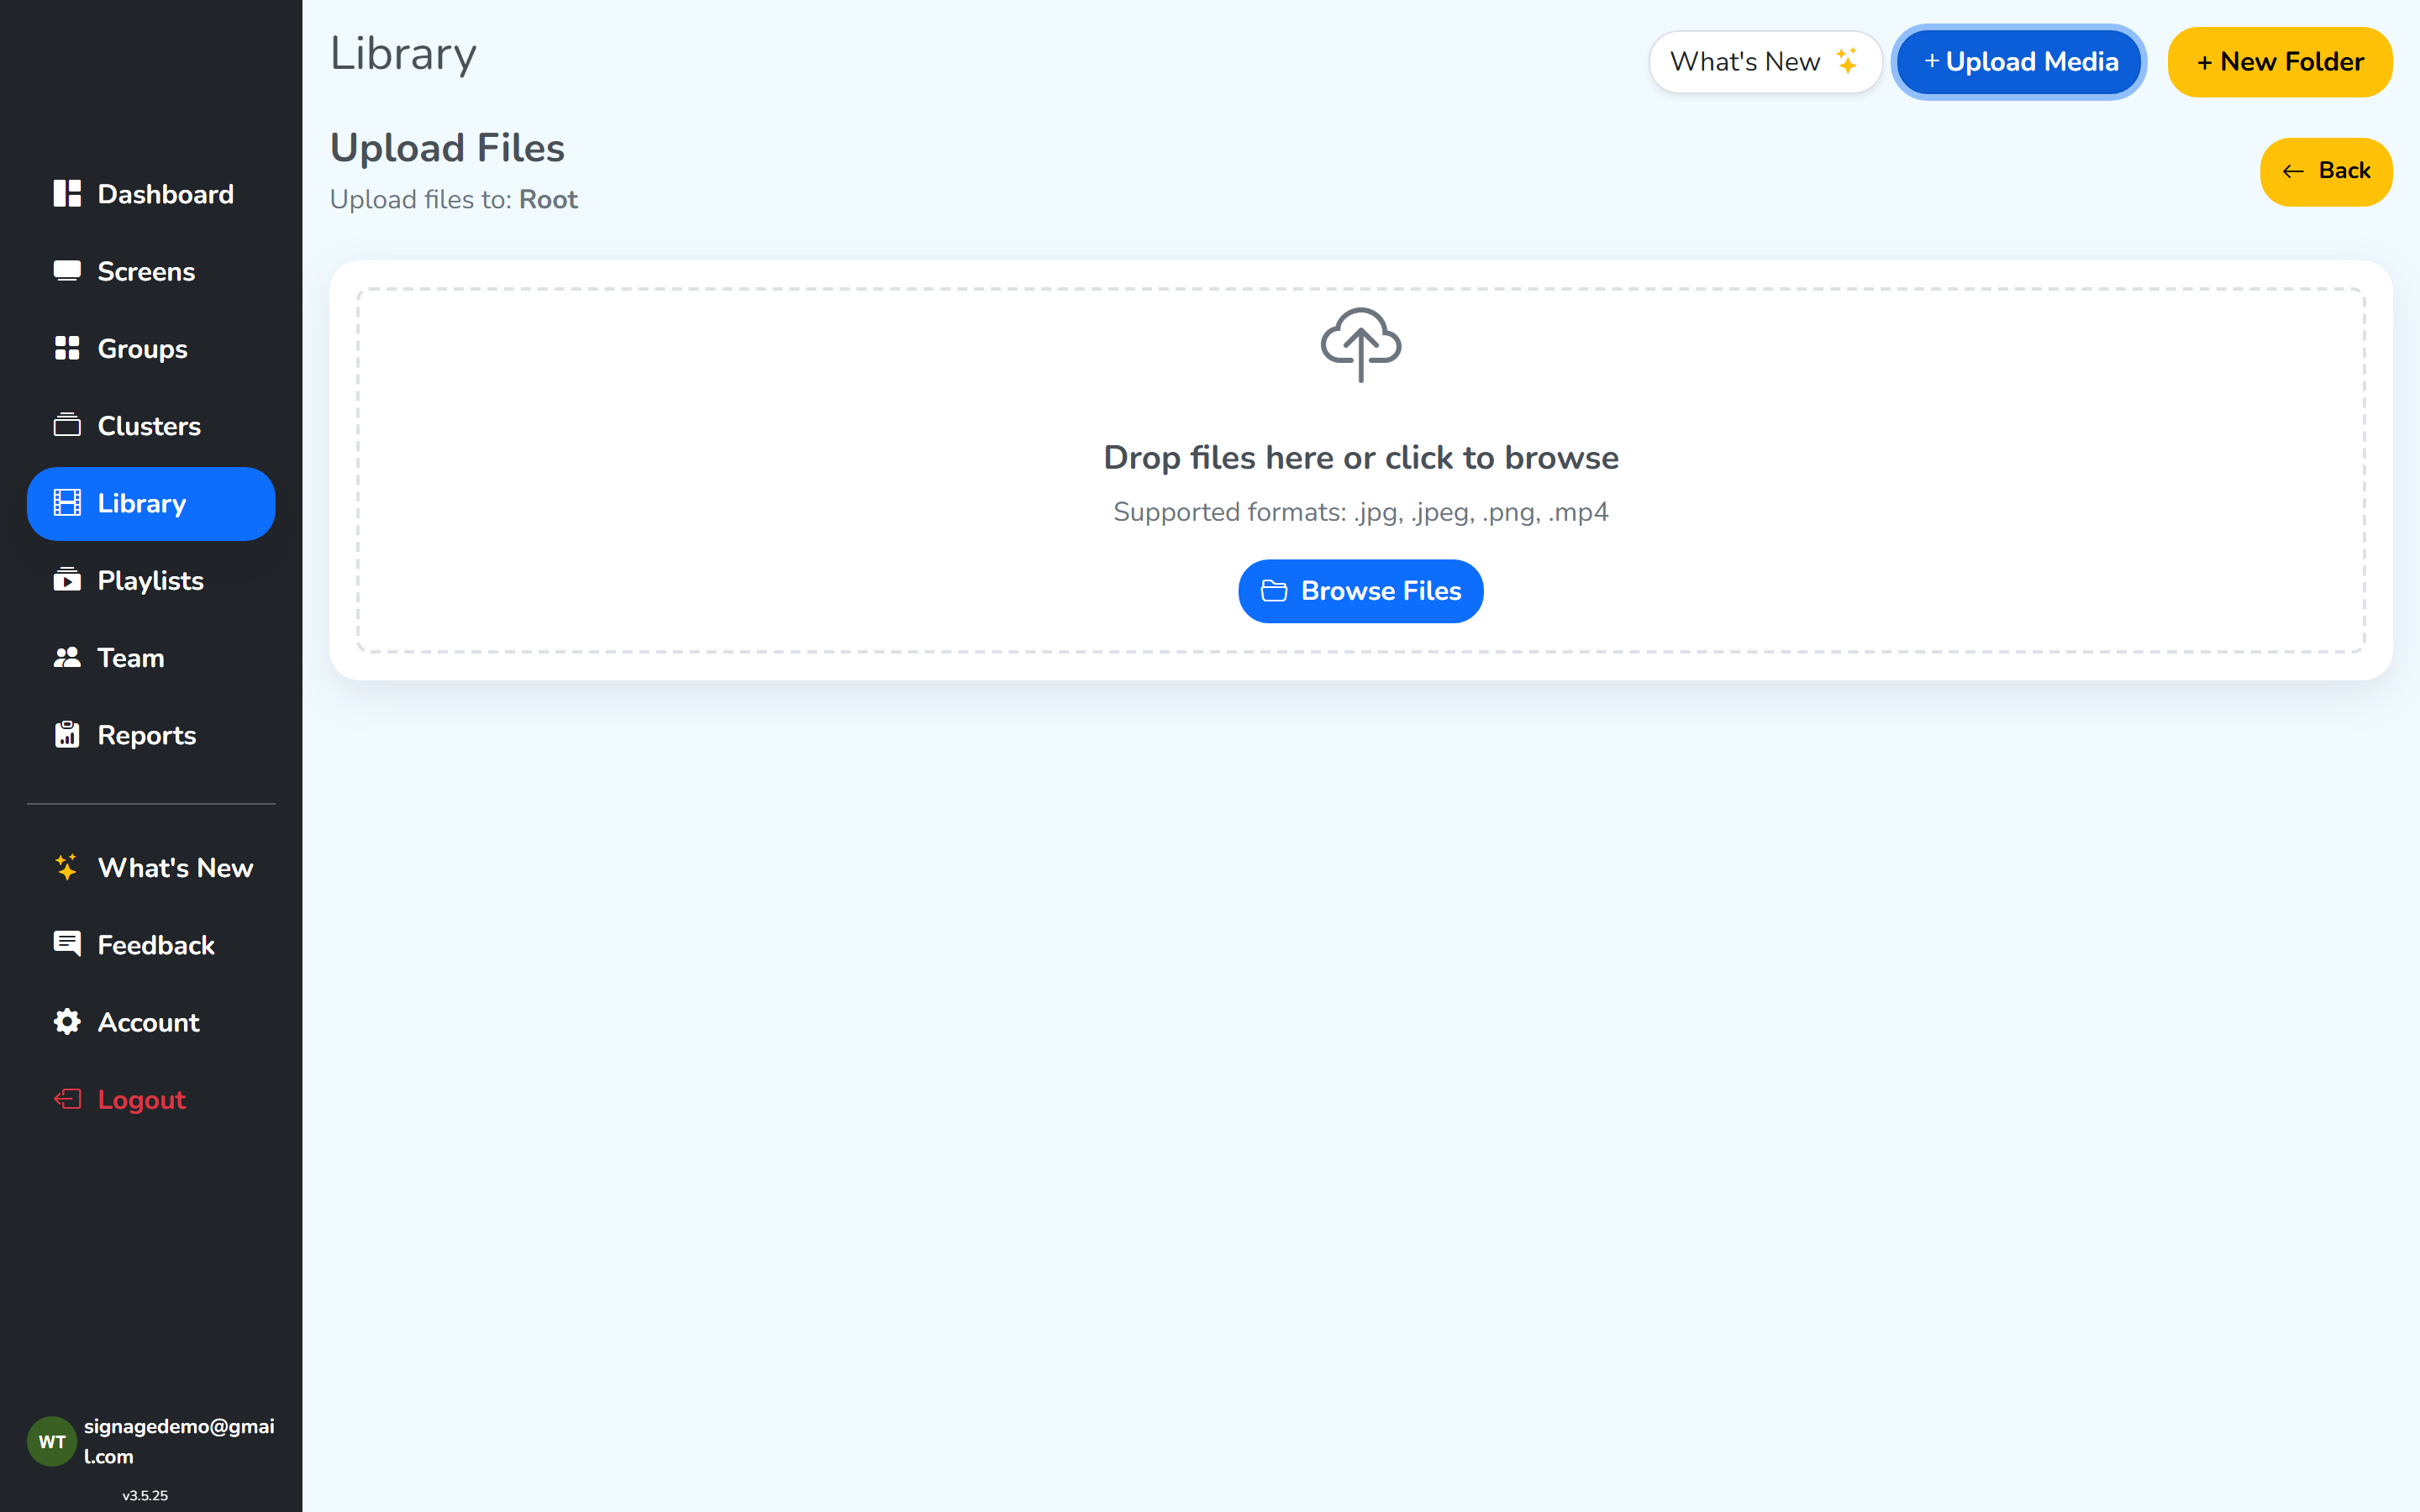Image resolution: width=2420 pixels, height=1512 pixels.
Task: Click the Upload Media button
Action: click(x=2019, y=62)
